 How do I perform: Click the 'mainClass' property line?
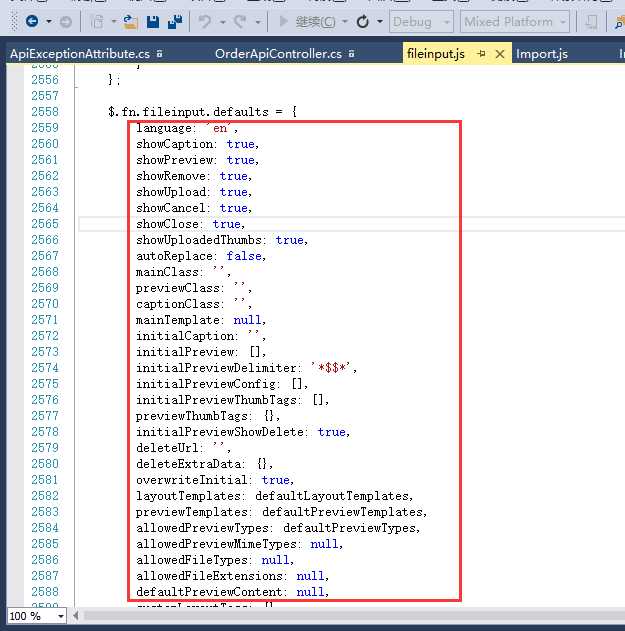coord(183,272)
